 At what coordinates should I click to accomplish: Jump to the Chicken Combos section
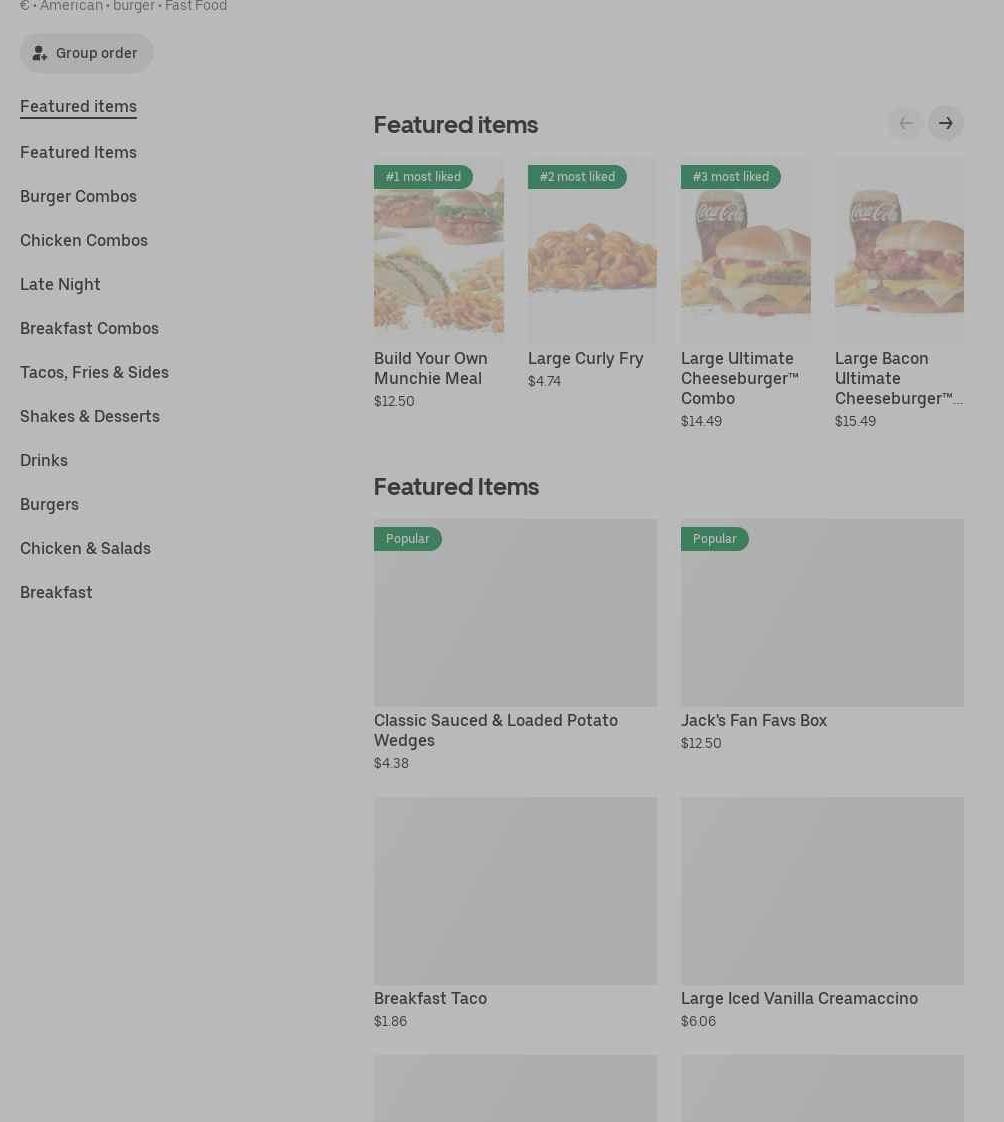(84, 240)
